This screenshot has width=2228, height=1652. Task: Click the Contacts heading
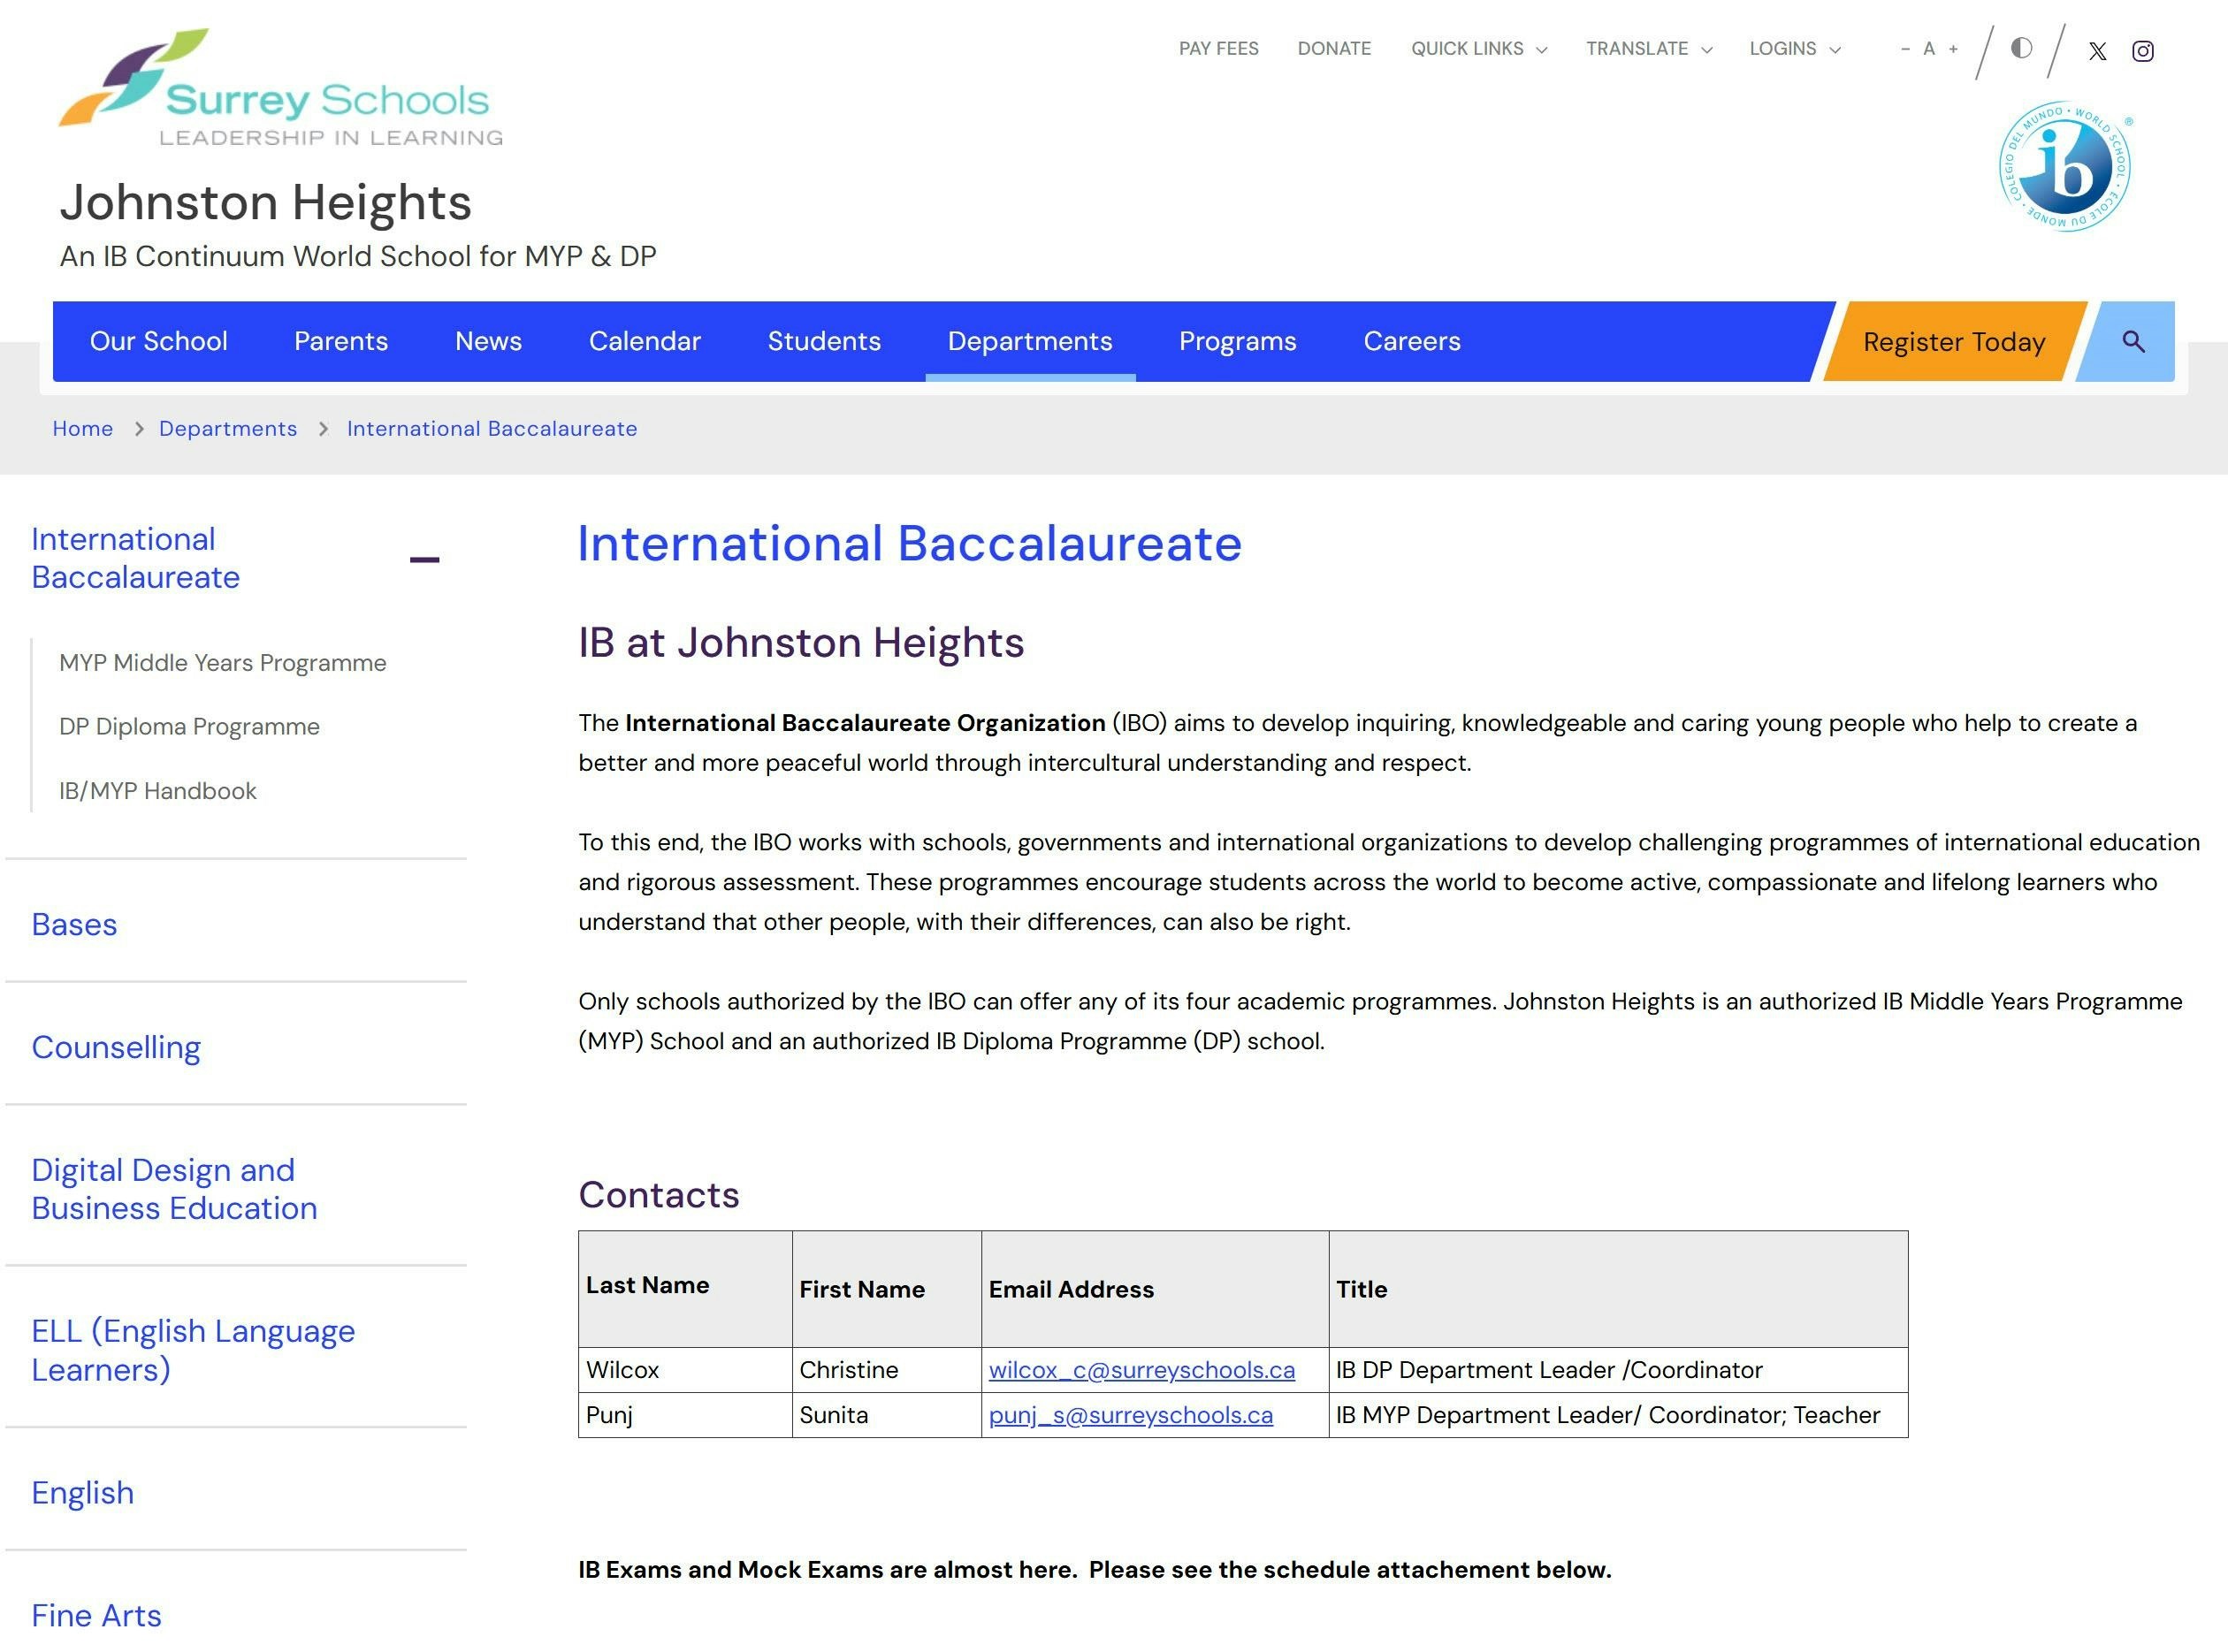coord(659,1195)
